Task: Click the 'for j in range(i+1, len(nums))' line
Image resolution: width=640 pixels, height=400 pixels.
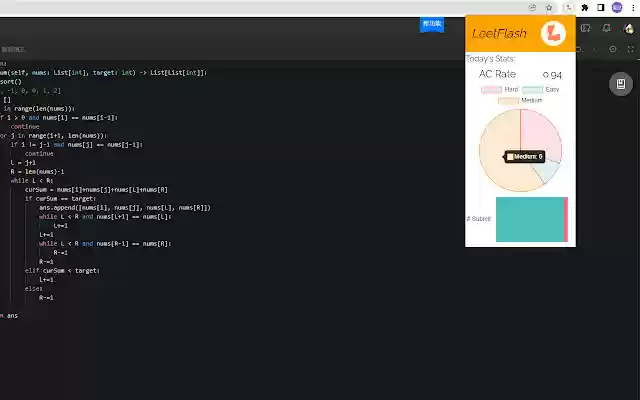Action: click(53, 136)
